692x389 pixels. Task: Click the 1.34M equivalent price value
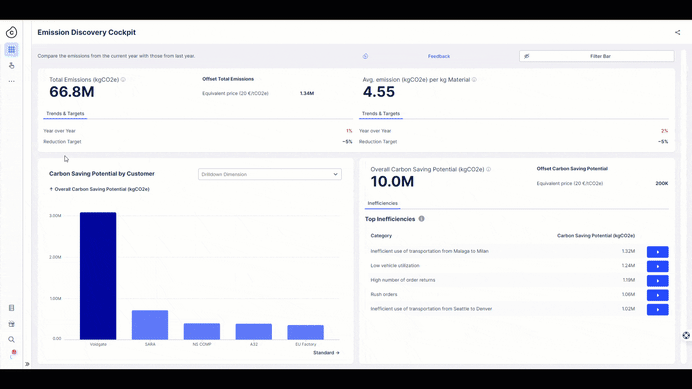pyautogui.click(x=307, y=94)
